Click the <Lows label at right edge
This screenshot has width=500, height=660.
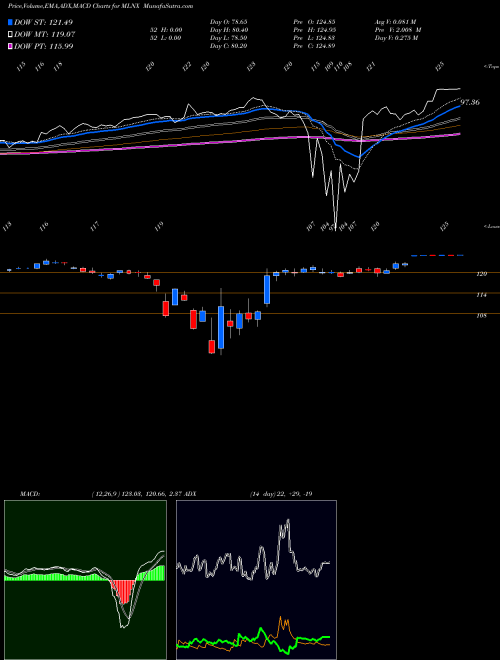(491, 226)
